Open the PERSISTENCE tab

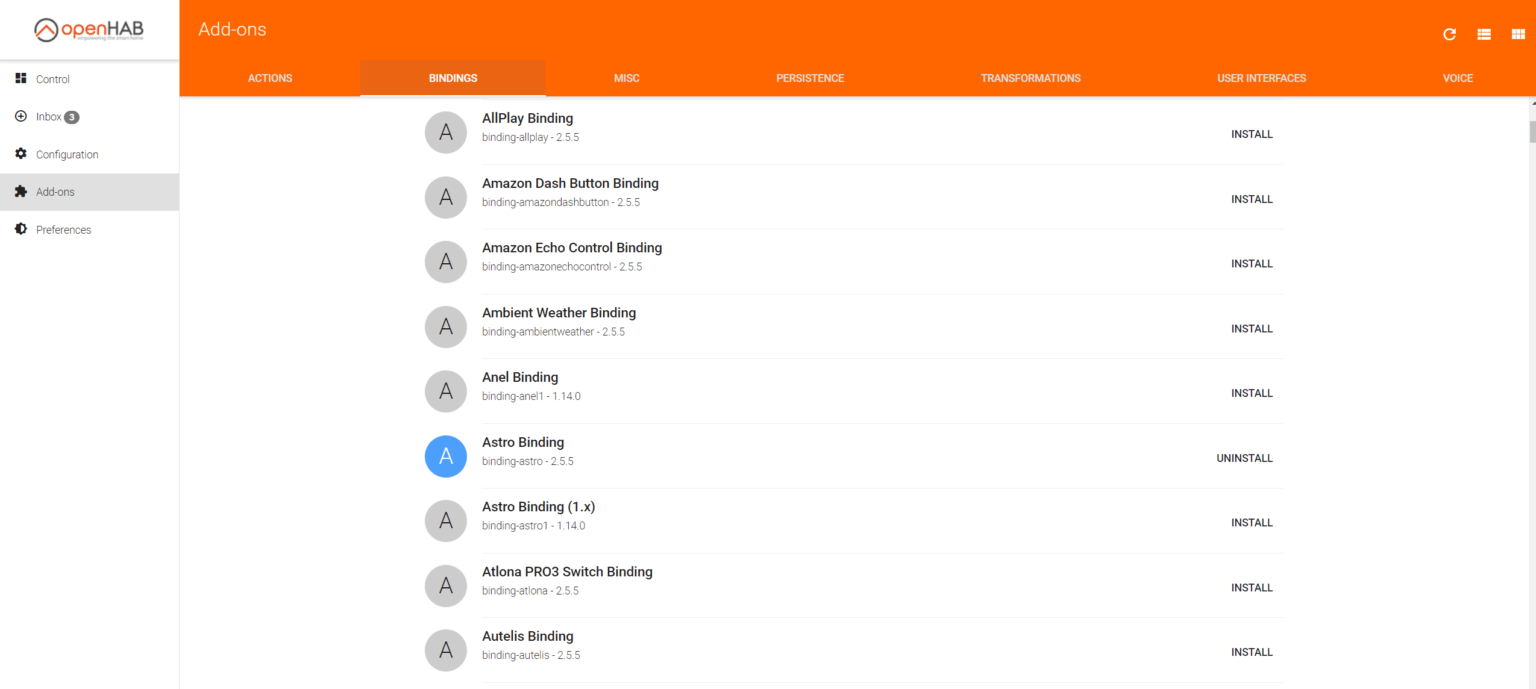[x=810, y=77]
